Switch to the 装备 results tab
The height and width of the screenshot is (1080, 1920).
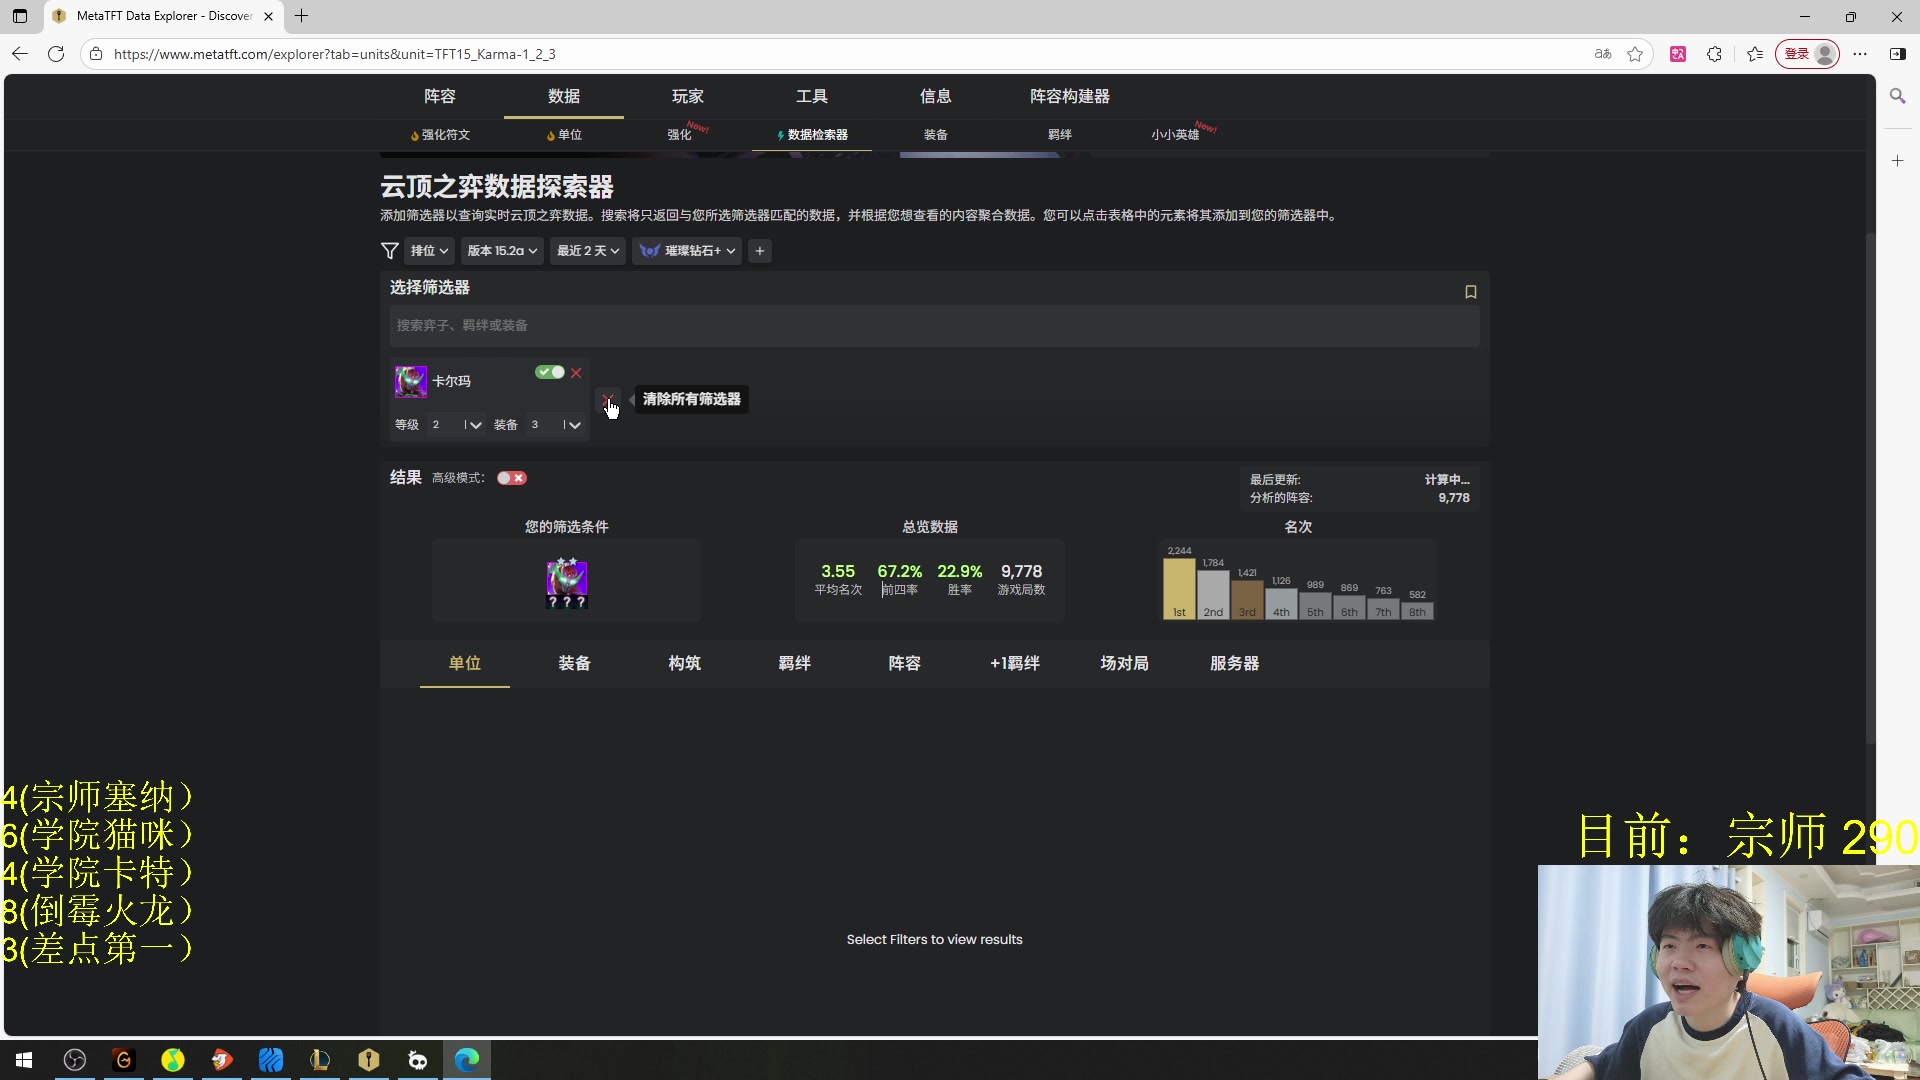click(575, 663)
